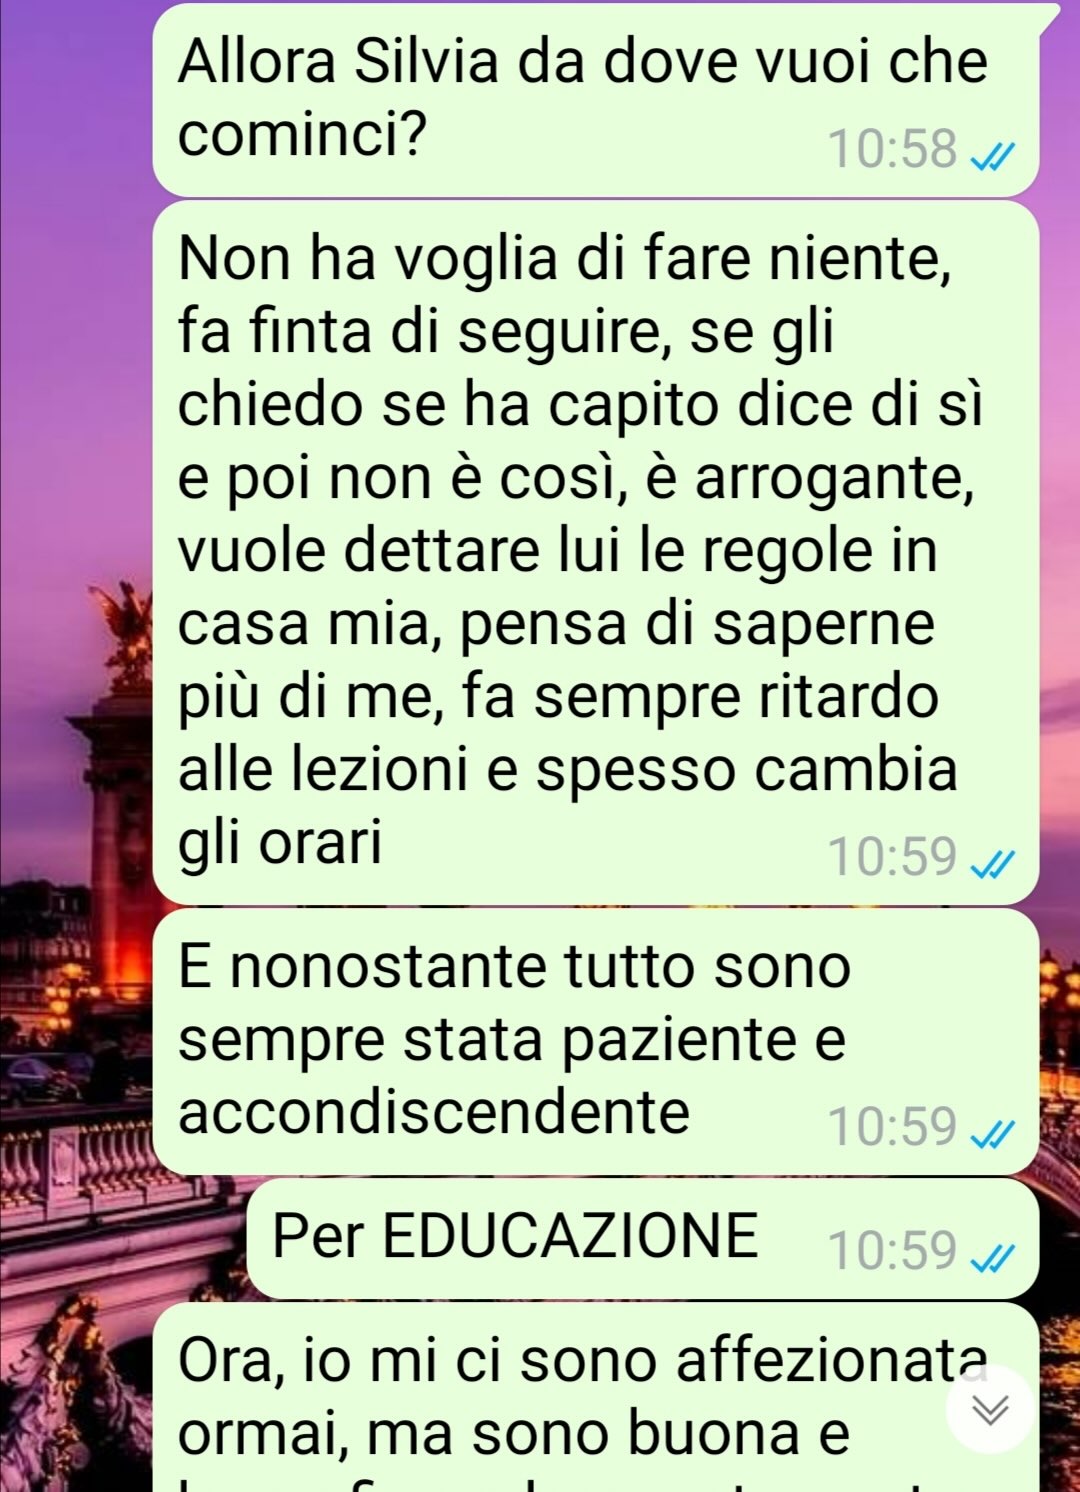1080x1492 pixels.
Task: Tap the 10:58 timestamp on first message
Action: (892, 149)
